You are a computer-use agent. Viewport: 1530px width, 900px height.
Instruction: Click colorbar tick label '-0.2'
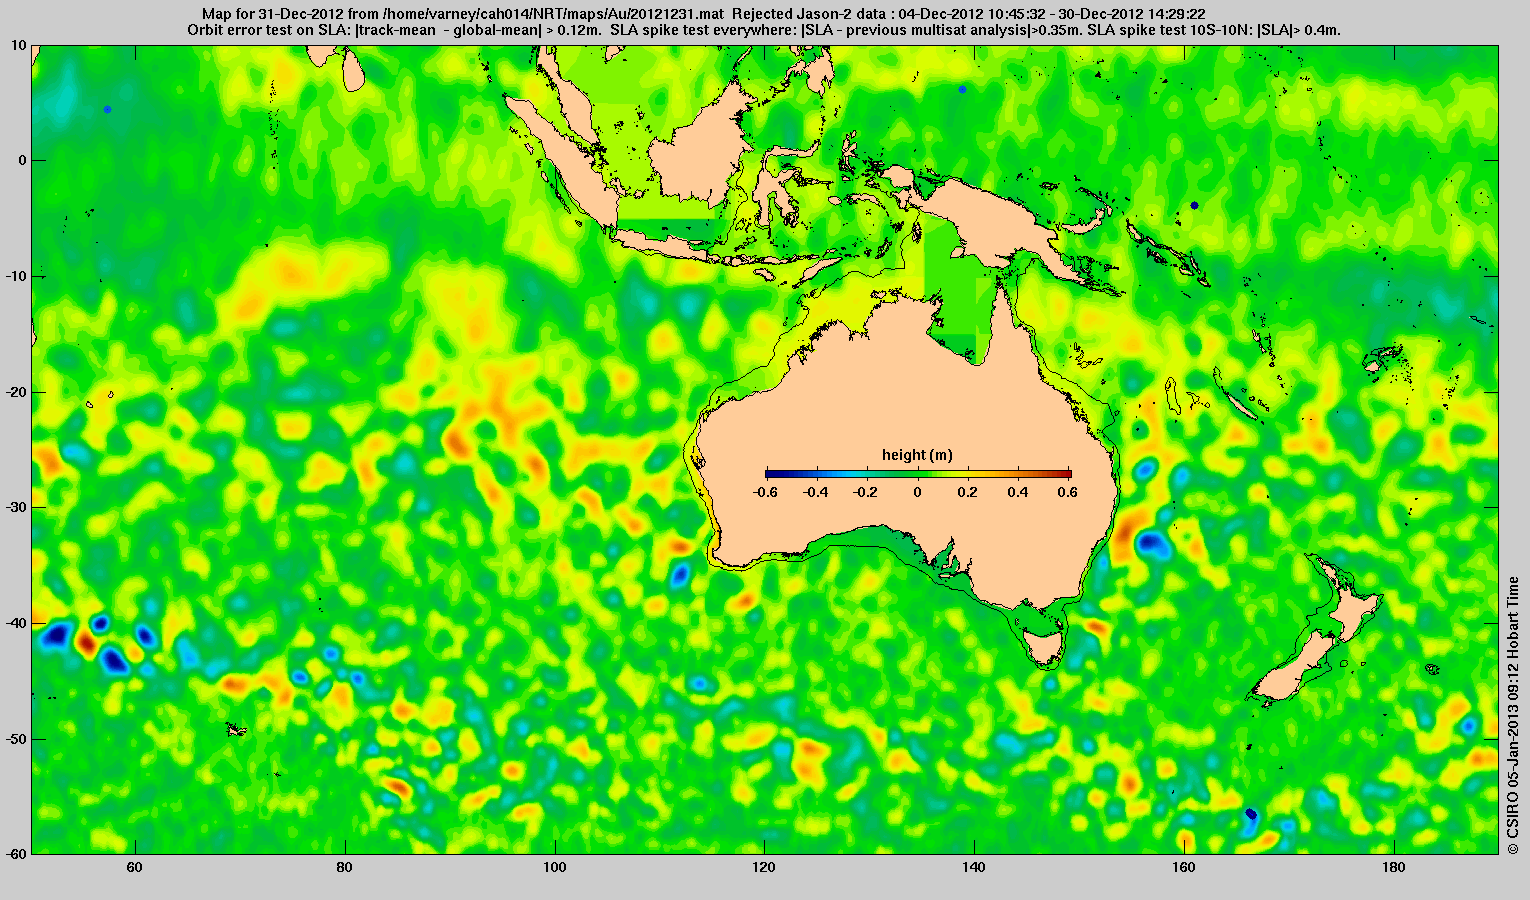[x=867, y=492]
